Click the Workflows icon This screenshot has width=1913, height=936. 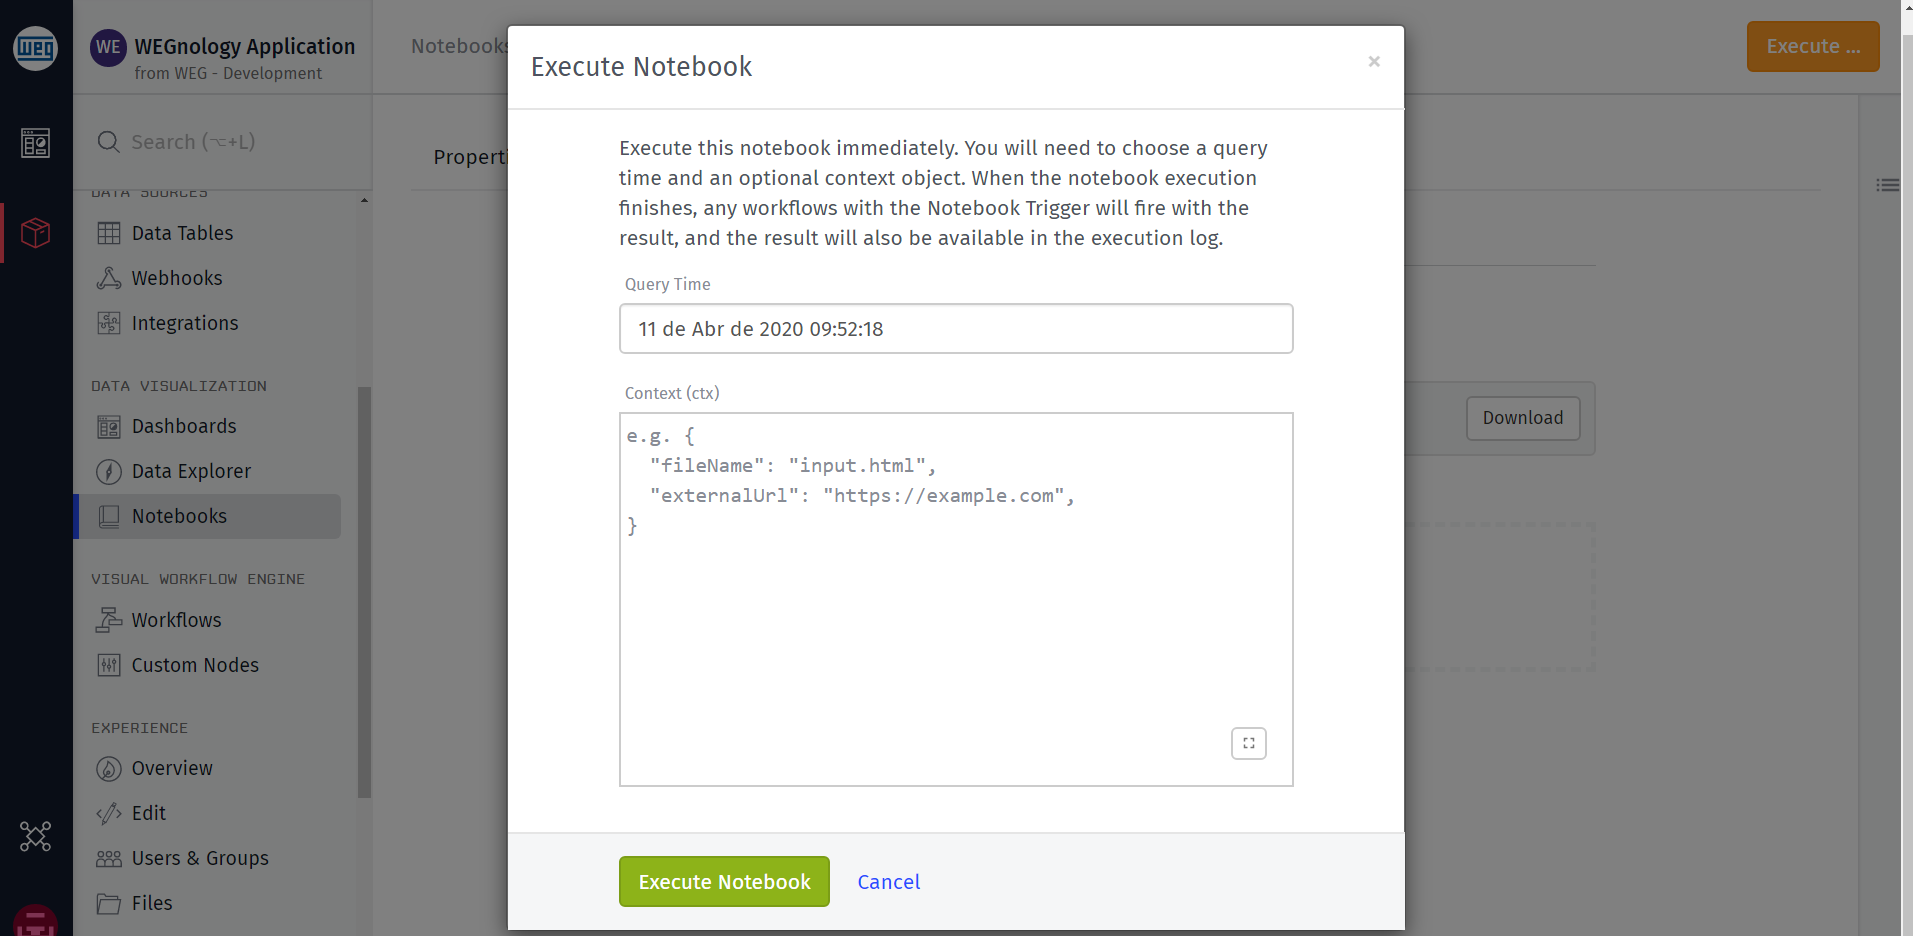(x=109, y=620)
